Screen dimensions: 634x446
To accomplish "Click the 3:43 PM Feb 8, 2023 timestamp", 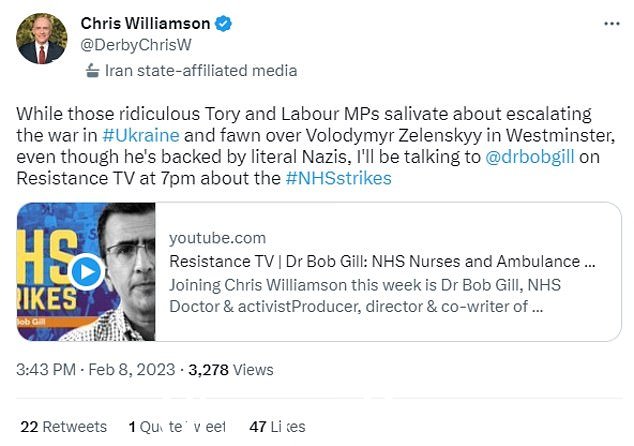I will [95, 370].
